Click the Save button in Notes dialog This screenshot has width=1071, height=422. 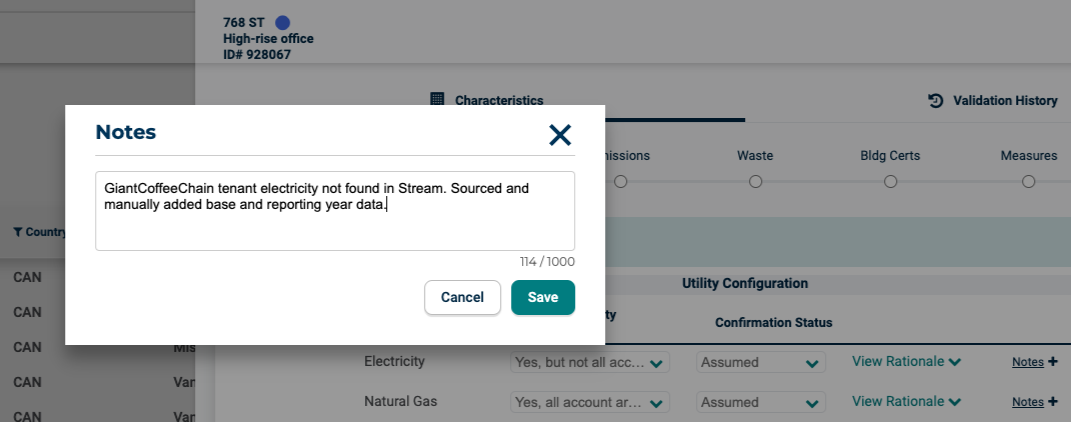542,297
